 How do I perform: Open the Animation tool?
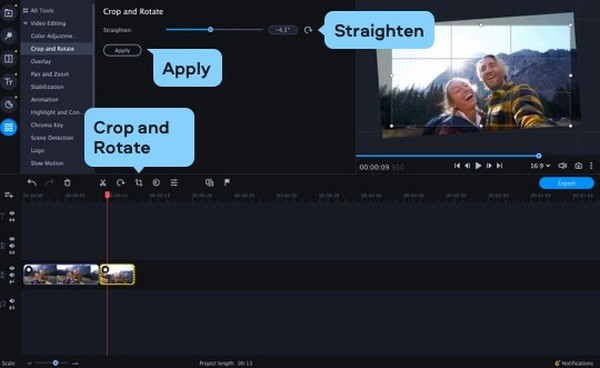pos(44,99)
